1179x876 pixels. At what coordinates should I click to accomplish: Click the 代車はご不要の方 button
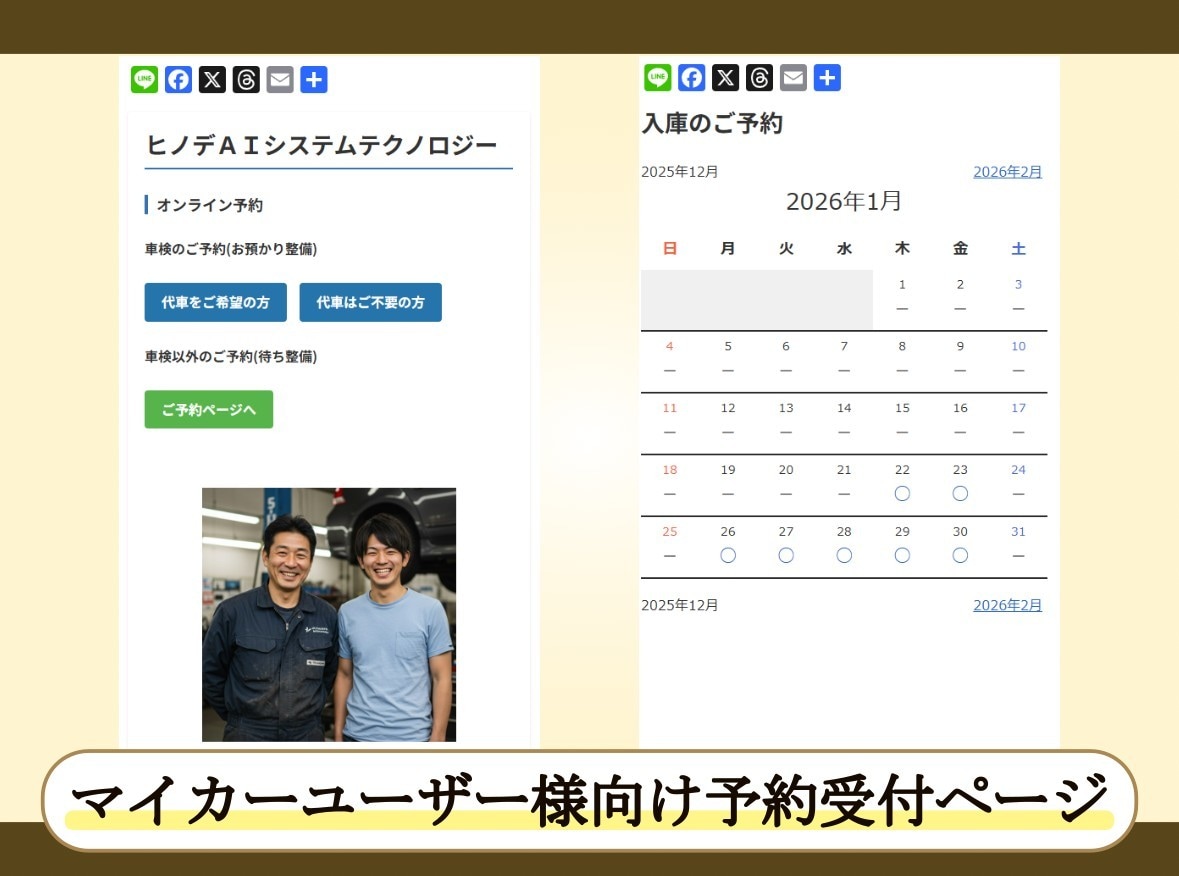coord(371,302)
